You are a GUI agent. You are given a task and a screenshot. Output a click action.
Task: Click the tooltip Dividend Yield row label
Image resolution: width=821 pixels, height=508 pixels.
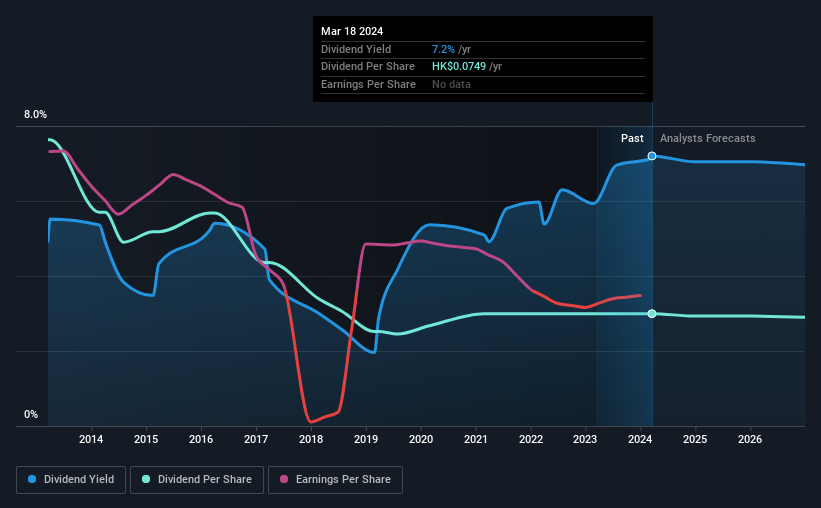tap(356, 49)
